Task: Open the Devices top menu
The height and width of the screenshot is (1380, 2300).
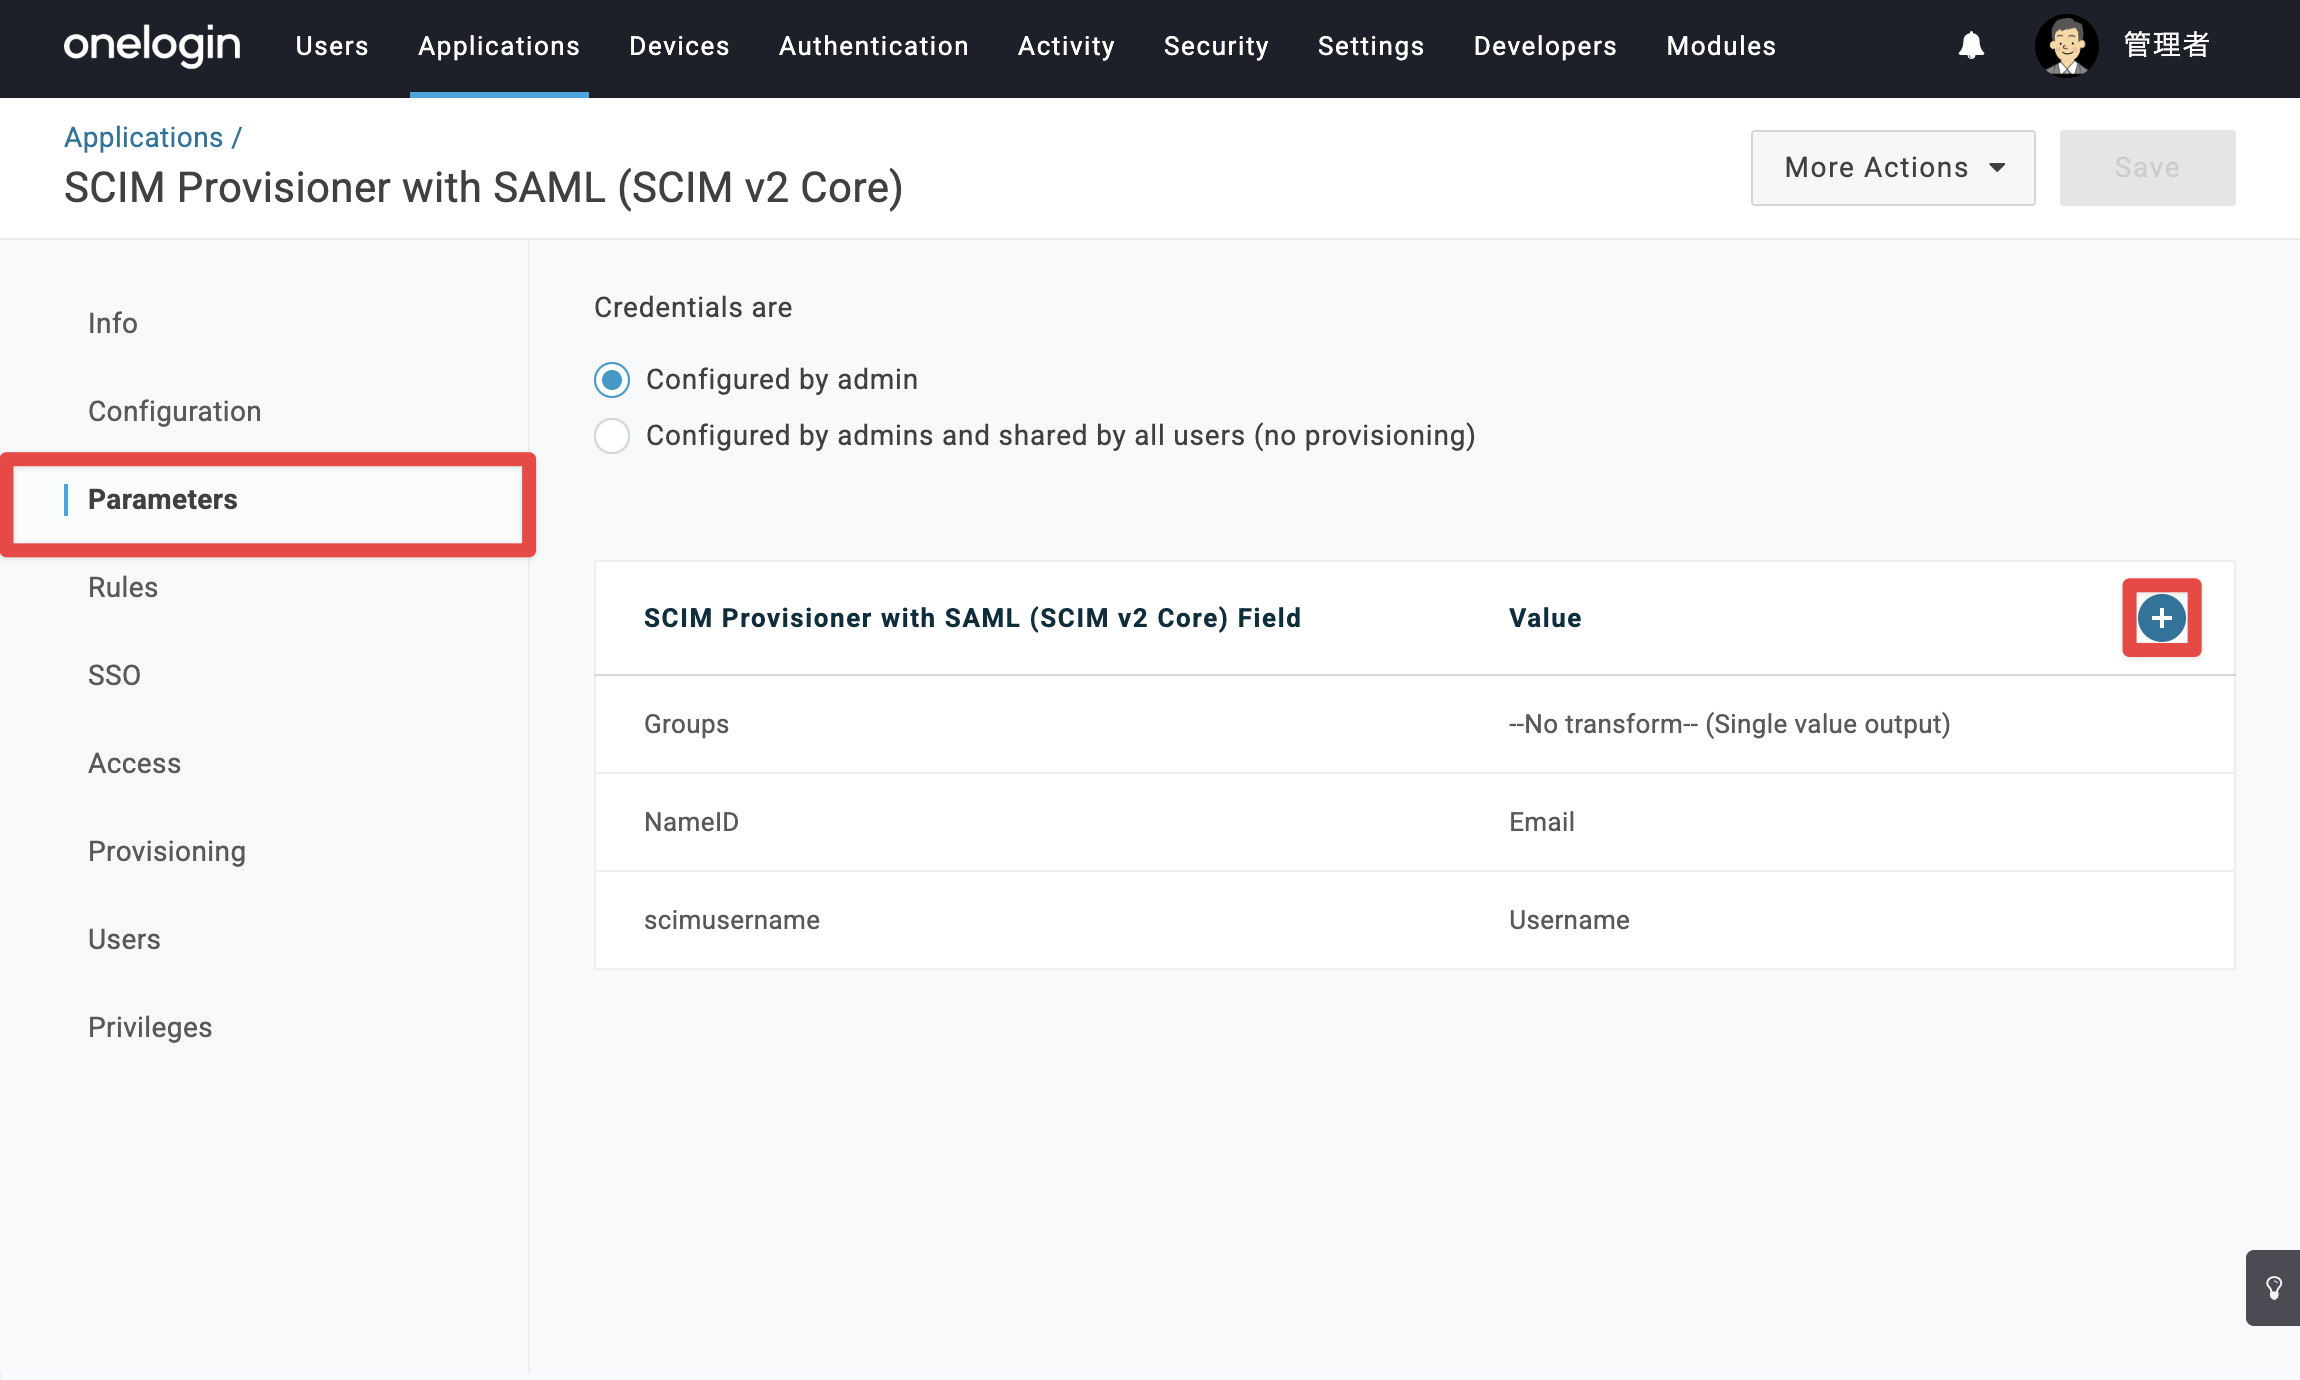Action: pos(679,46)
